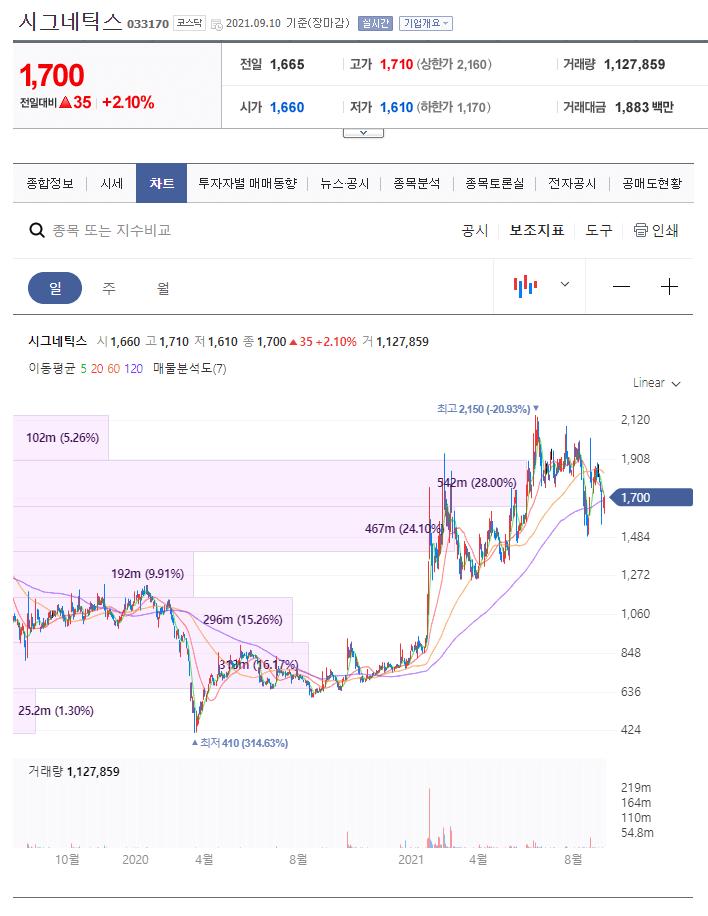Image resolution: width=708 pixels, height=916 pixels.
Task: Click the 이동평균 label
Action: pyautogui.click(x=52, y=369)
